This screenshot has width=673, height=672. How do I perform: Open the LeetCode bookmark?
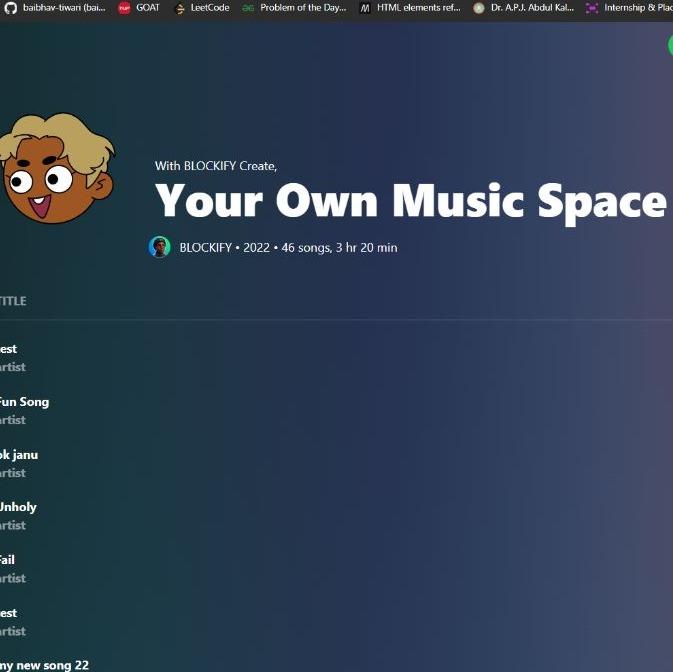tap(202, 7)
